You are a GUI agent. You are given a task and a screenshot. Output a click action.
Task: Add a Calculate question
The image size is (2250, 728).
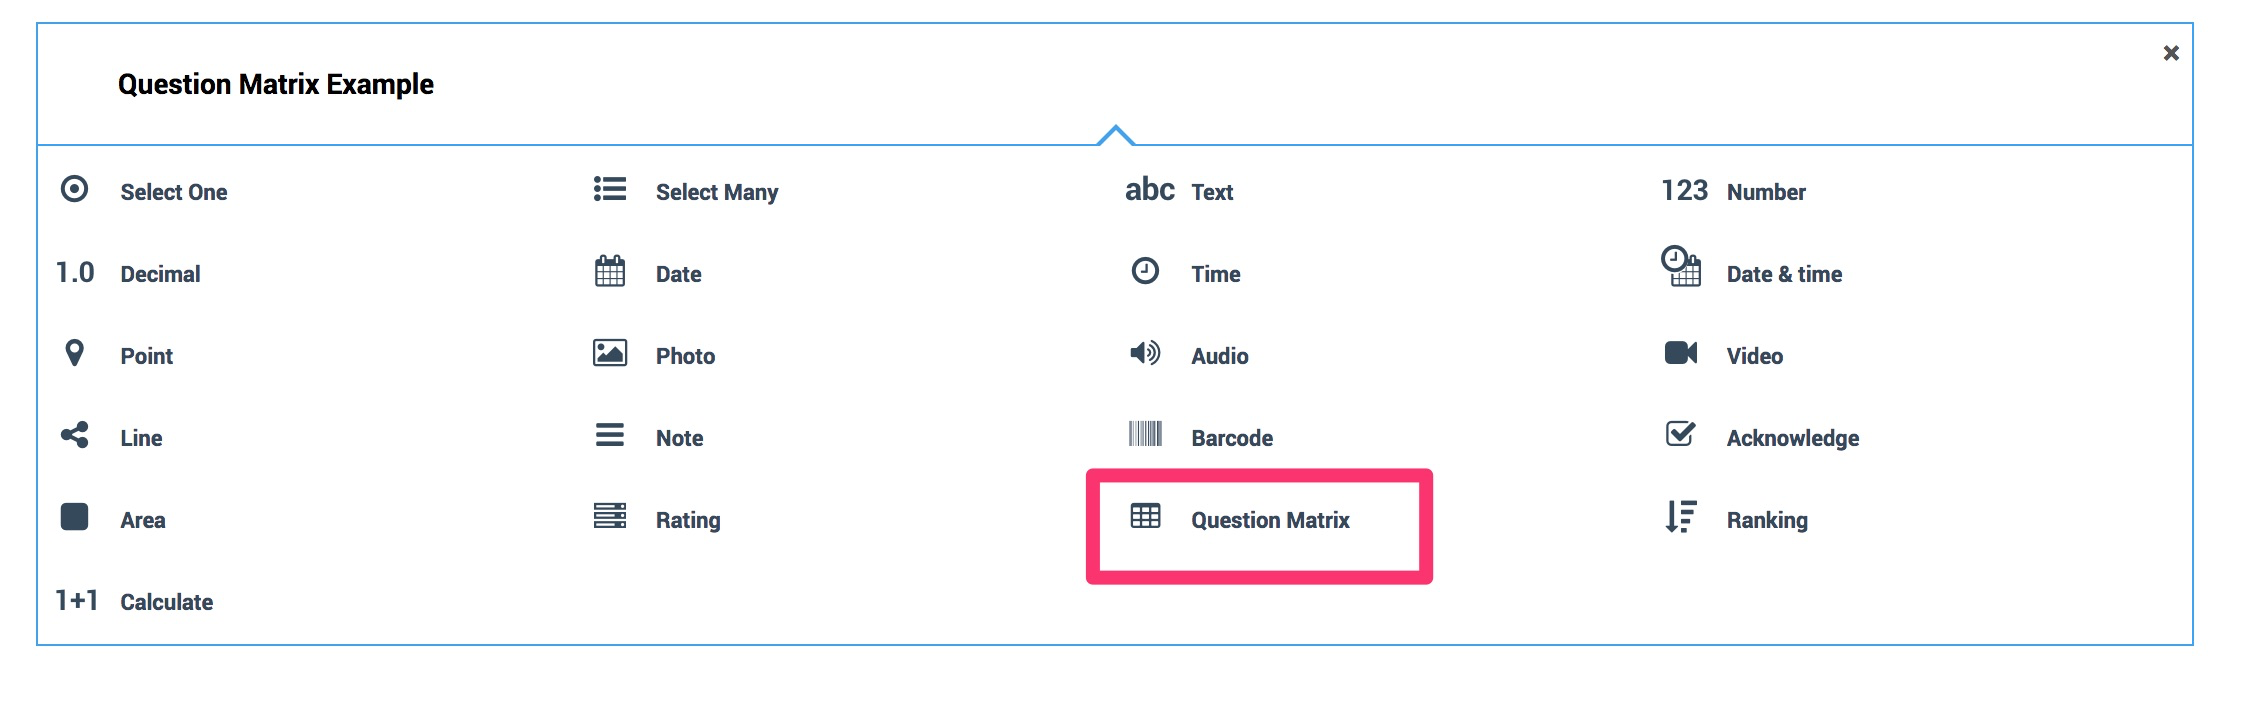(x=166, y=602)
